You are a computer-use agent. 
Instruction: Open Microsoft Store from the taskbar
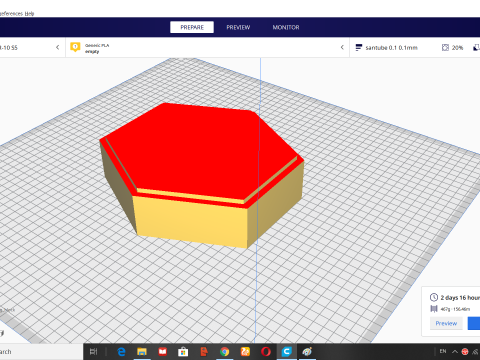click(183, 352)
